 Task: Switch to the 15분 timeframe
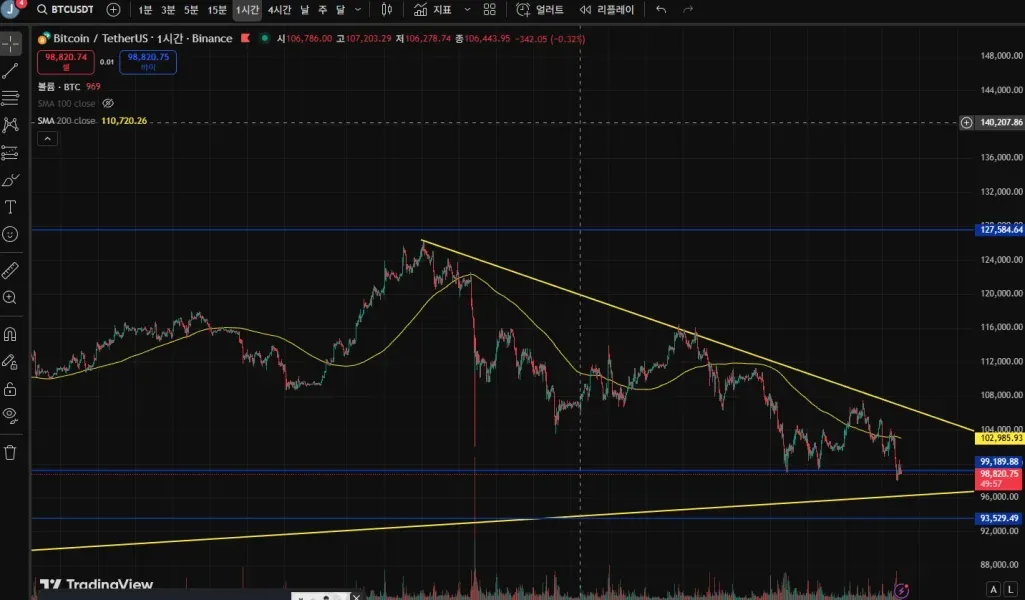(x=217, y=10)
